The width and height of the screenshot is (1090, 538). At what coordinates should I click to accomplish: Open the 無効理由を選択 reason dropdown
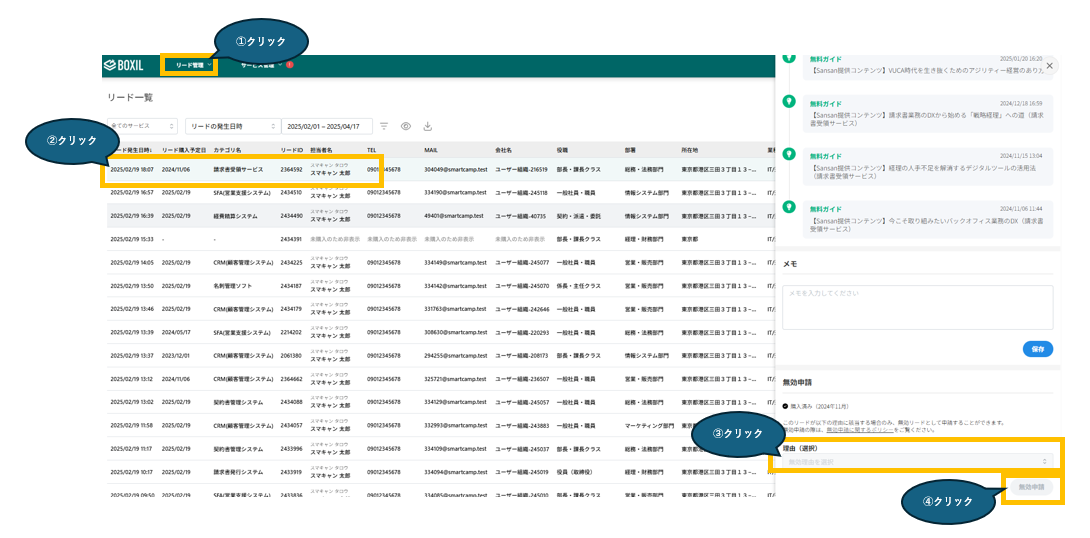(916, 461)
